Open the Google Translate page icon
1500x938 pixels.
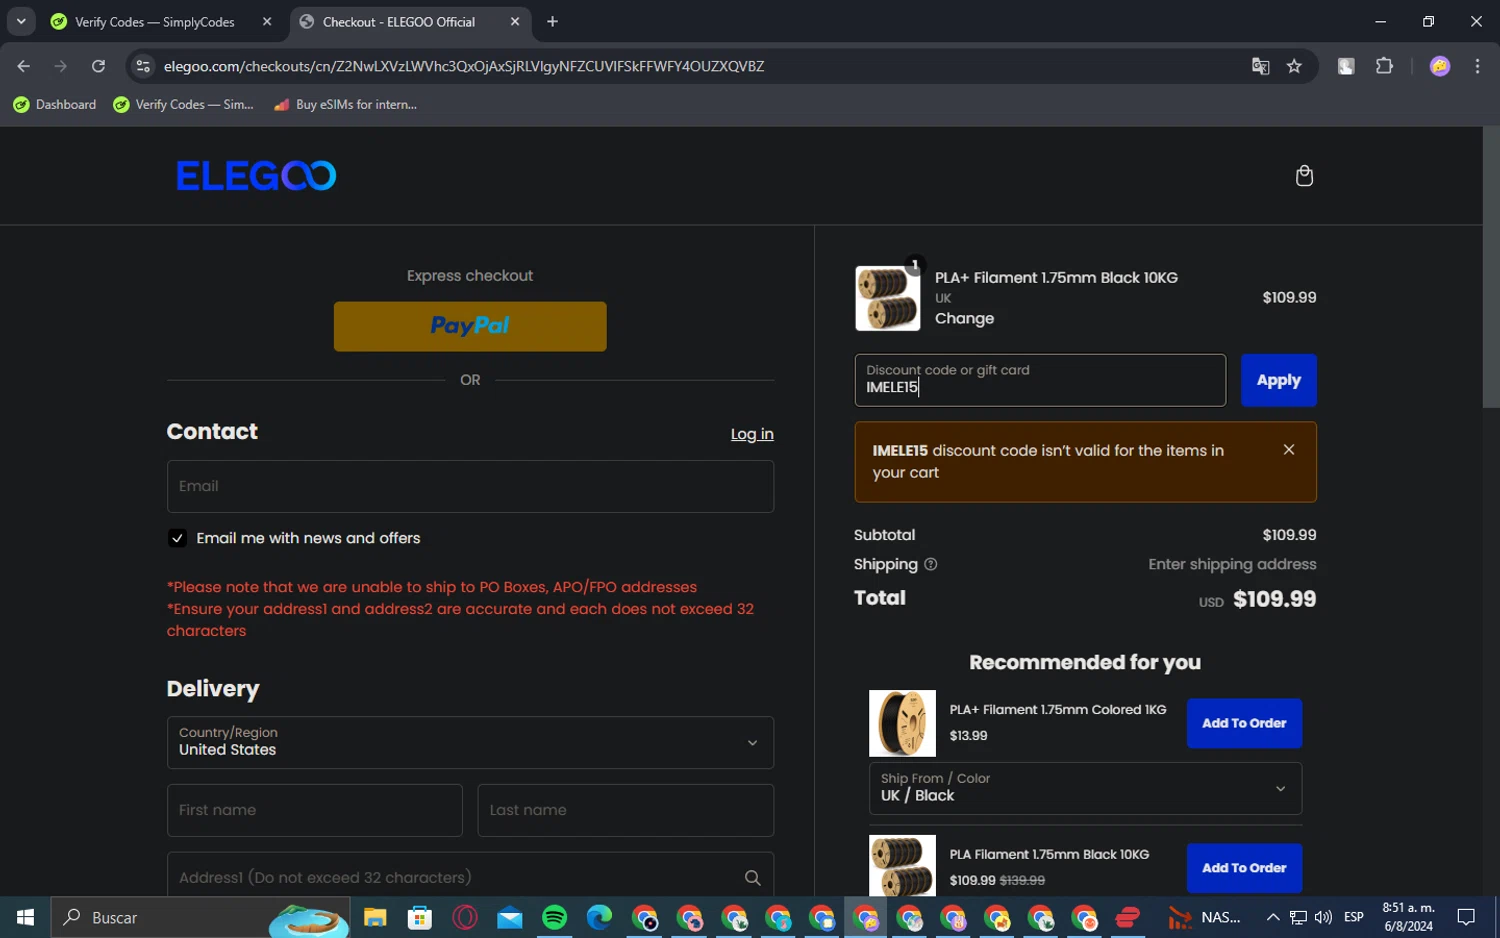(x=1260, y=66)
